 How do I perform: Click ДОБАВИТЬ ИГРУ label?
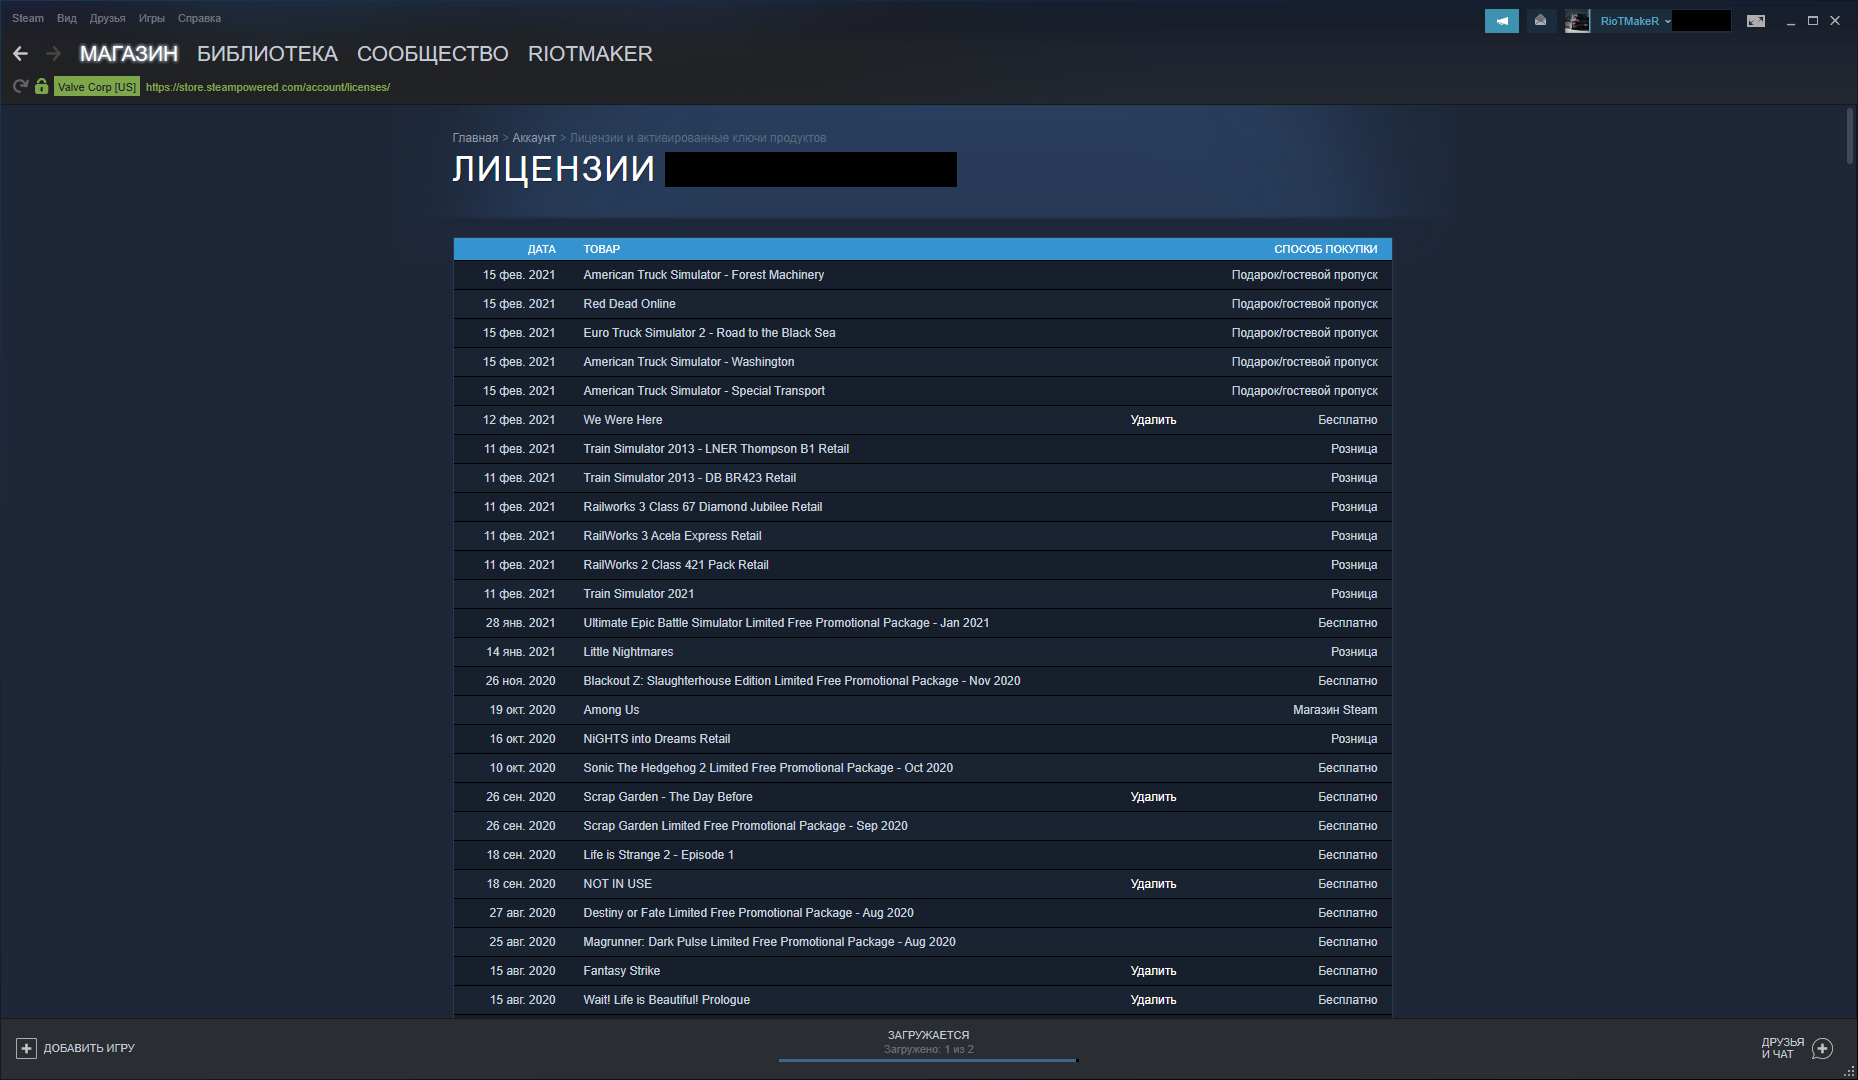coord(89,1048)
